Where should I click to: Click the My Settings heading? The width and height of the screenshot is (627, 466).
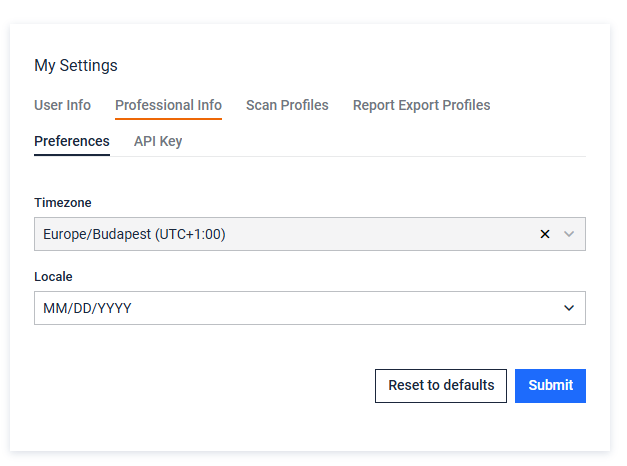click(x=76, y=66)
